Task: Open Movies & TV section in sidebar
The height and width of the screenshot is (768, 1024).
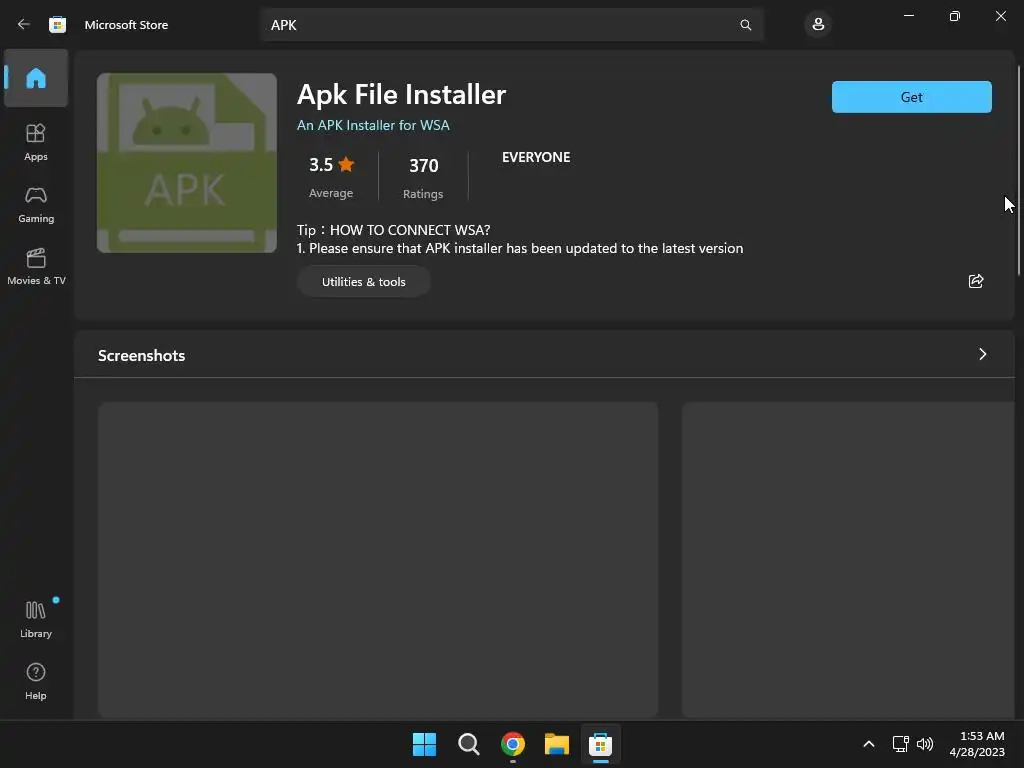Action: [x=36, y=266]
